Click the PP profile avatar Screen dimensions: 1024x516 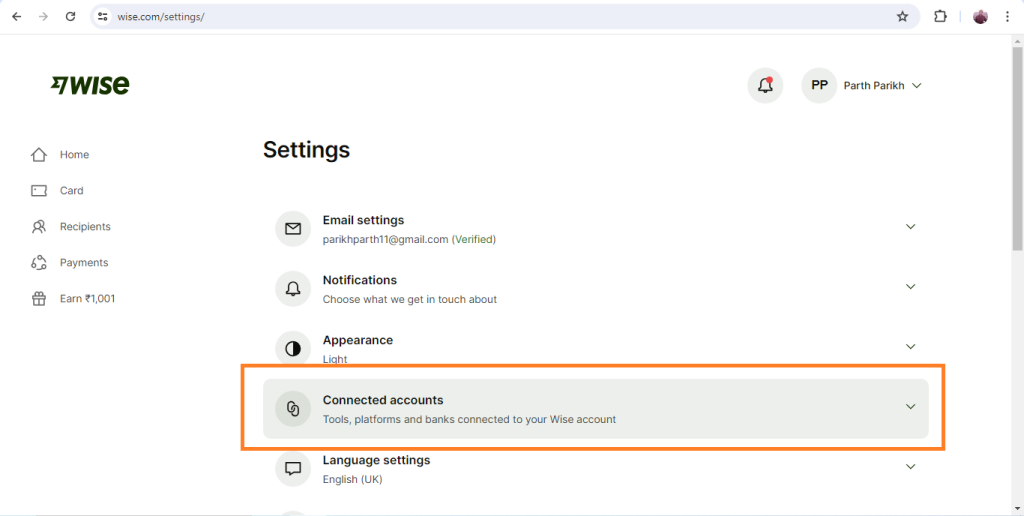click(819, 86)
